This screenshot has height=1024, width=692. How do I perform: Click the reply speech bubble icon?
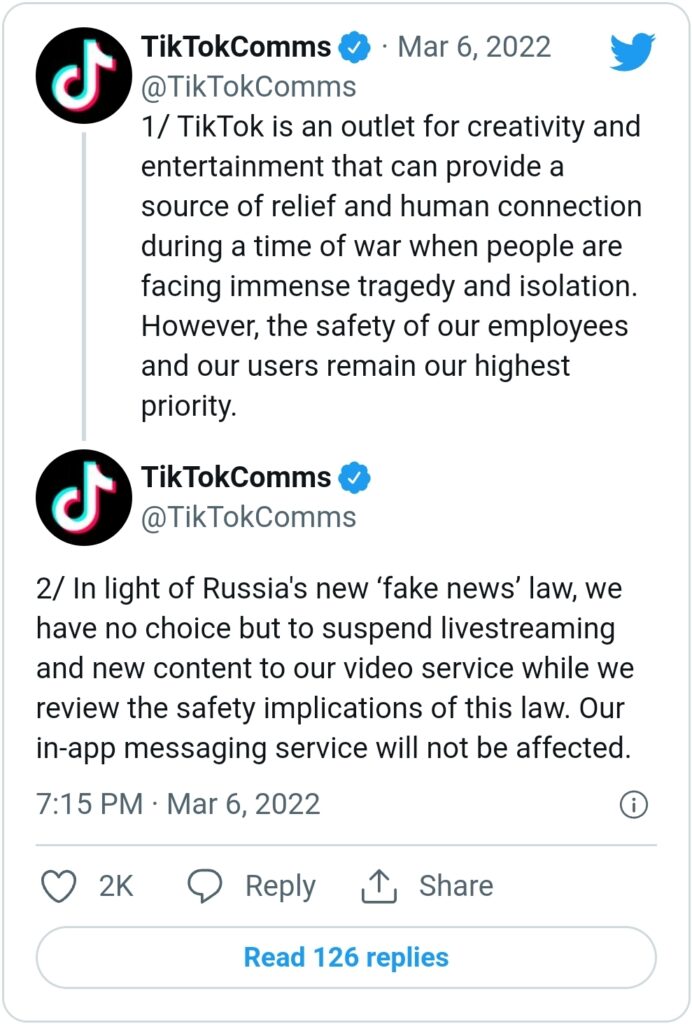tap(205, 886)
